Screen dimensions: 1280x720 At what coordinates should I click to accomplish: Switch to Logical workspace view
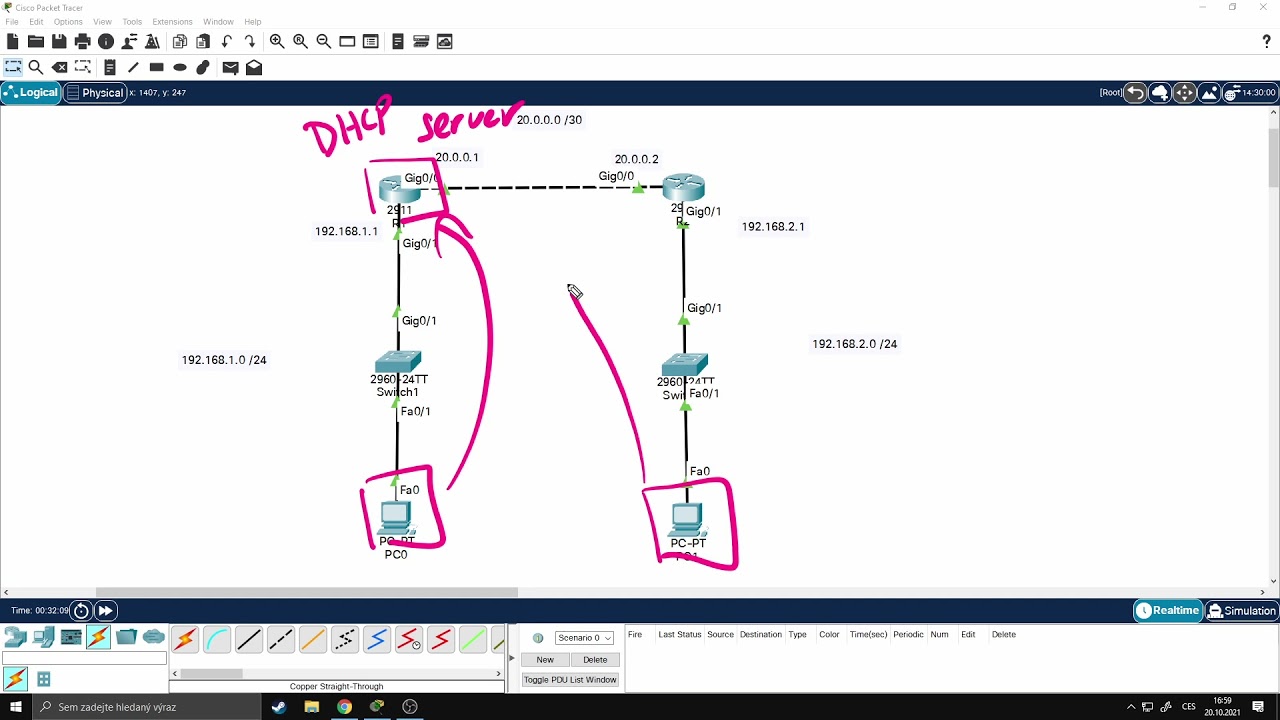coord(31,92)
